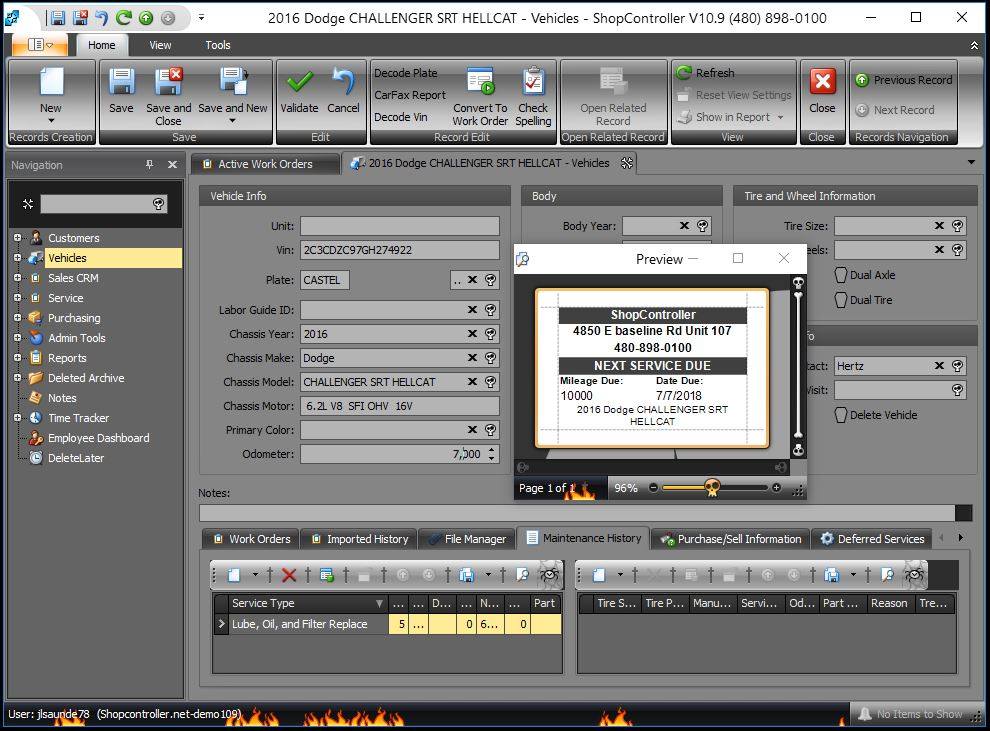The image size is (990, 731).
Task: Click the quick access save icon in the title bar
Action: coord(57,18)
